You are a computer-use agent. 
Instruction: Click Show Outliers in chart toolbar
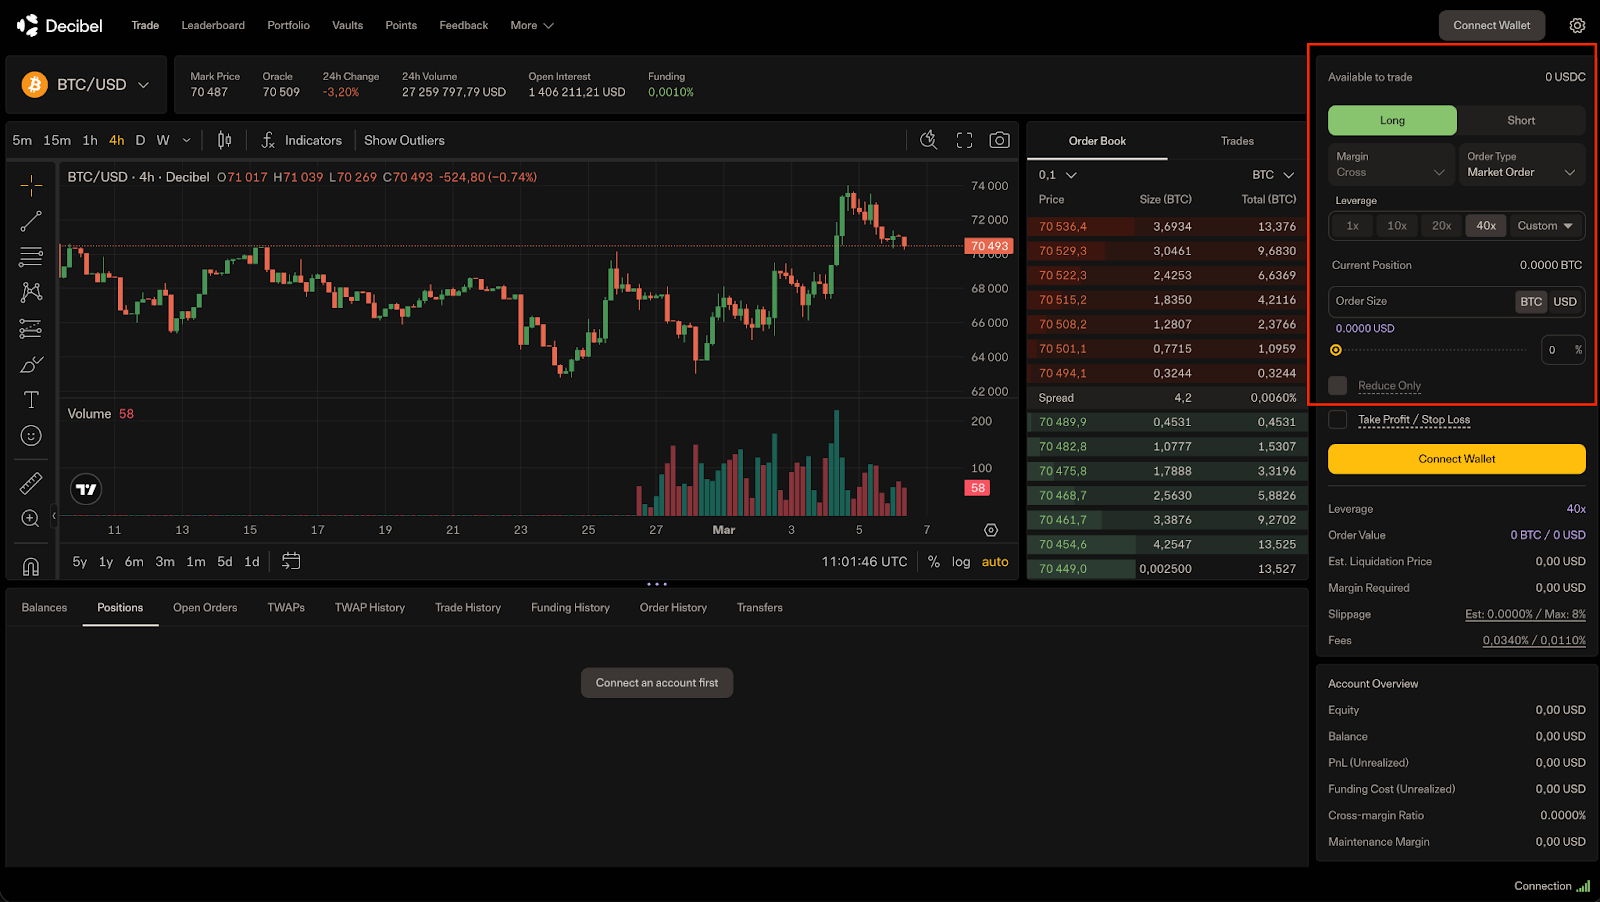point(404,140)
